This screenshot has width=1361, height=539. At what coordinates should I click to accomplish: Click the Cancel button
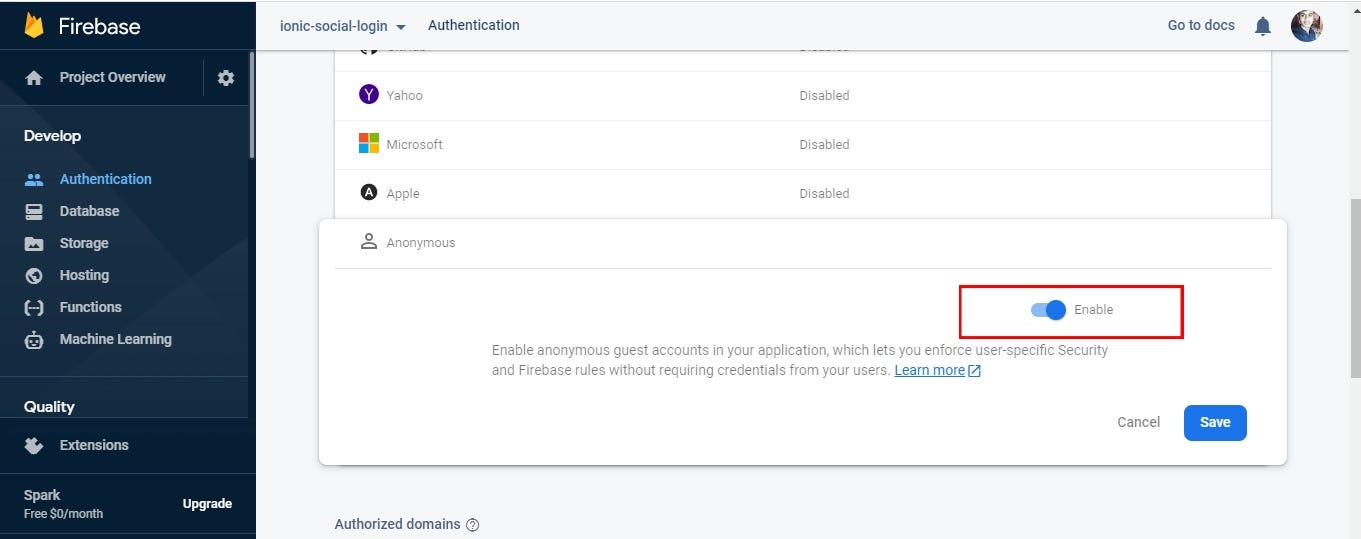pyautogui.click(x=1138, y=422)
